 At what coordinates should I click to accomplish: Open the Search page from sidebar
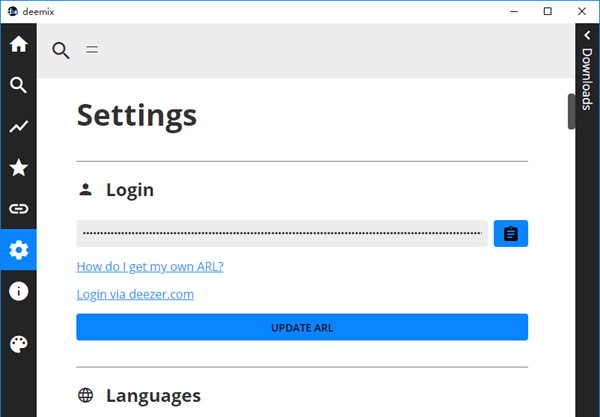(x=18, y=85)
